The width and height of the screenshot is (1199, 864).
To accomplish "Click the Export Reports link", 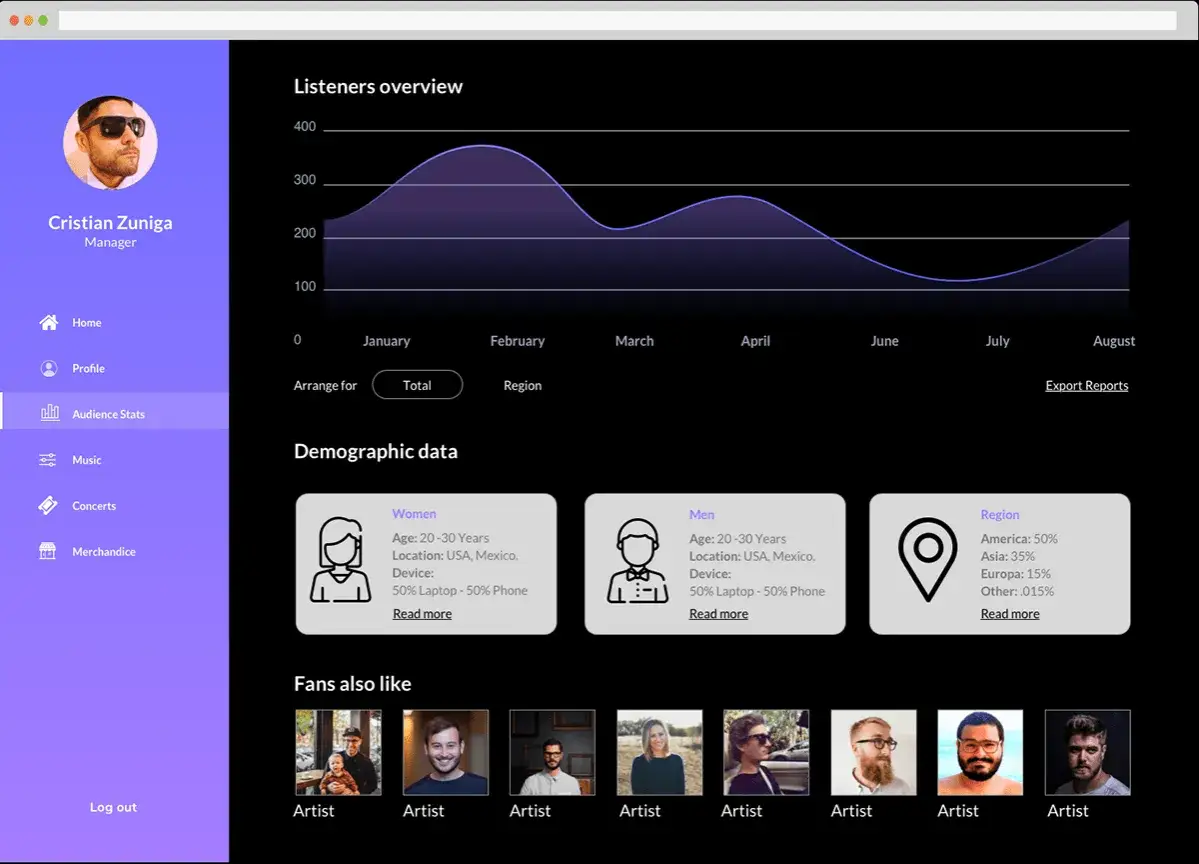I will (x=1087, y=385).
